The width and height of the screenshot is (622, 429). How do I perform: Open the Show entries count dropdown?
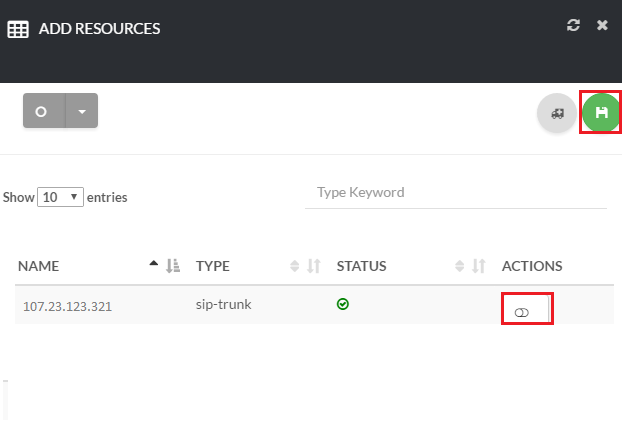coord(60,197)
